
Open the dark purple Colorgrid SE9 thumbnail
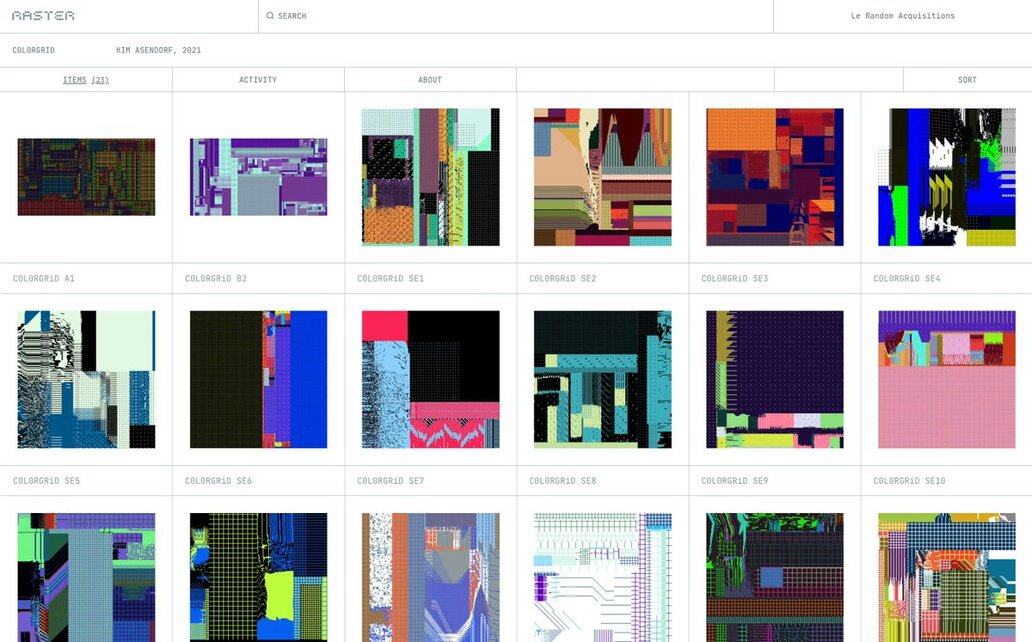pos(774,379)
